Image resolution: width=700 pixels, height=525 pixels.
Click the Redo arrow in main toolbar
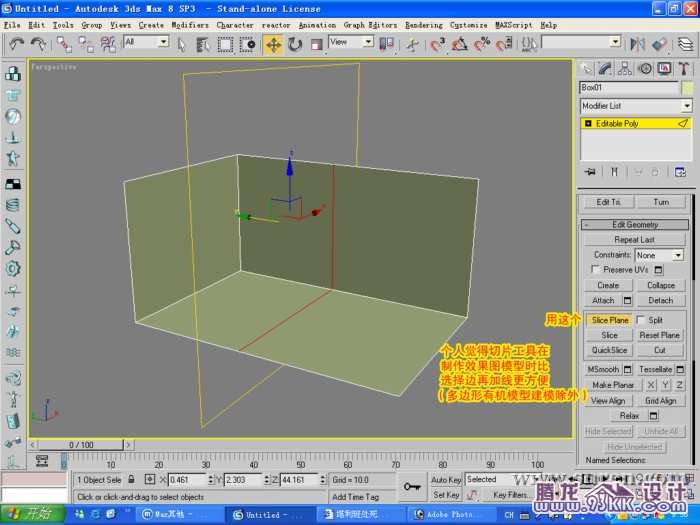pos(38,44)
